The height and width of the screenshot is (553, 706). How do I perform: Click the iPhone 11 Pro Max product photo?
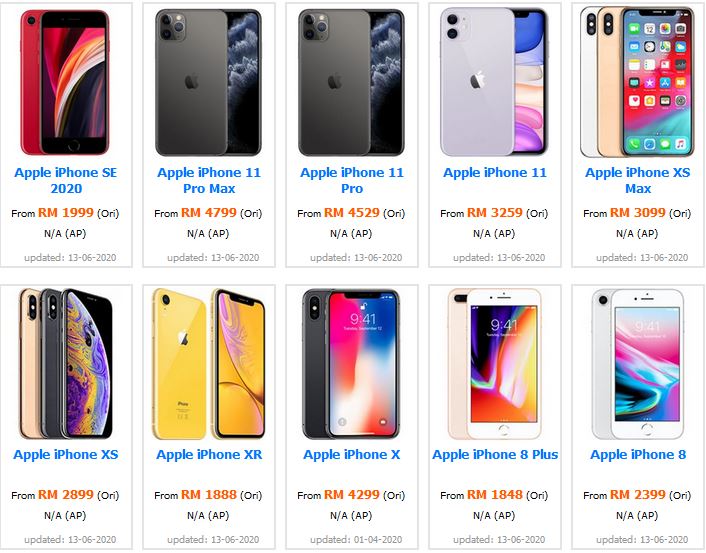[208, 82]
